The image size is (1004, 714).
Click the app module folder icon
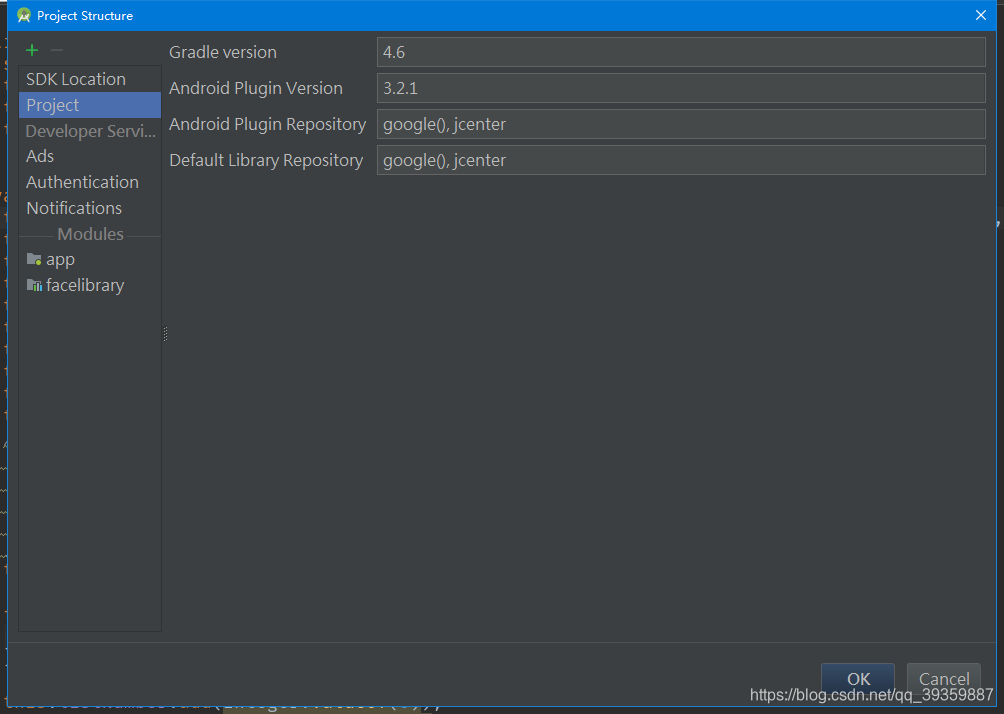point(34,259)
